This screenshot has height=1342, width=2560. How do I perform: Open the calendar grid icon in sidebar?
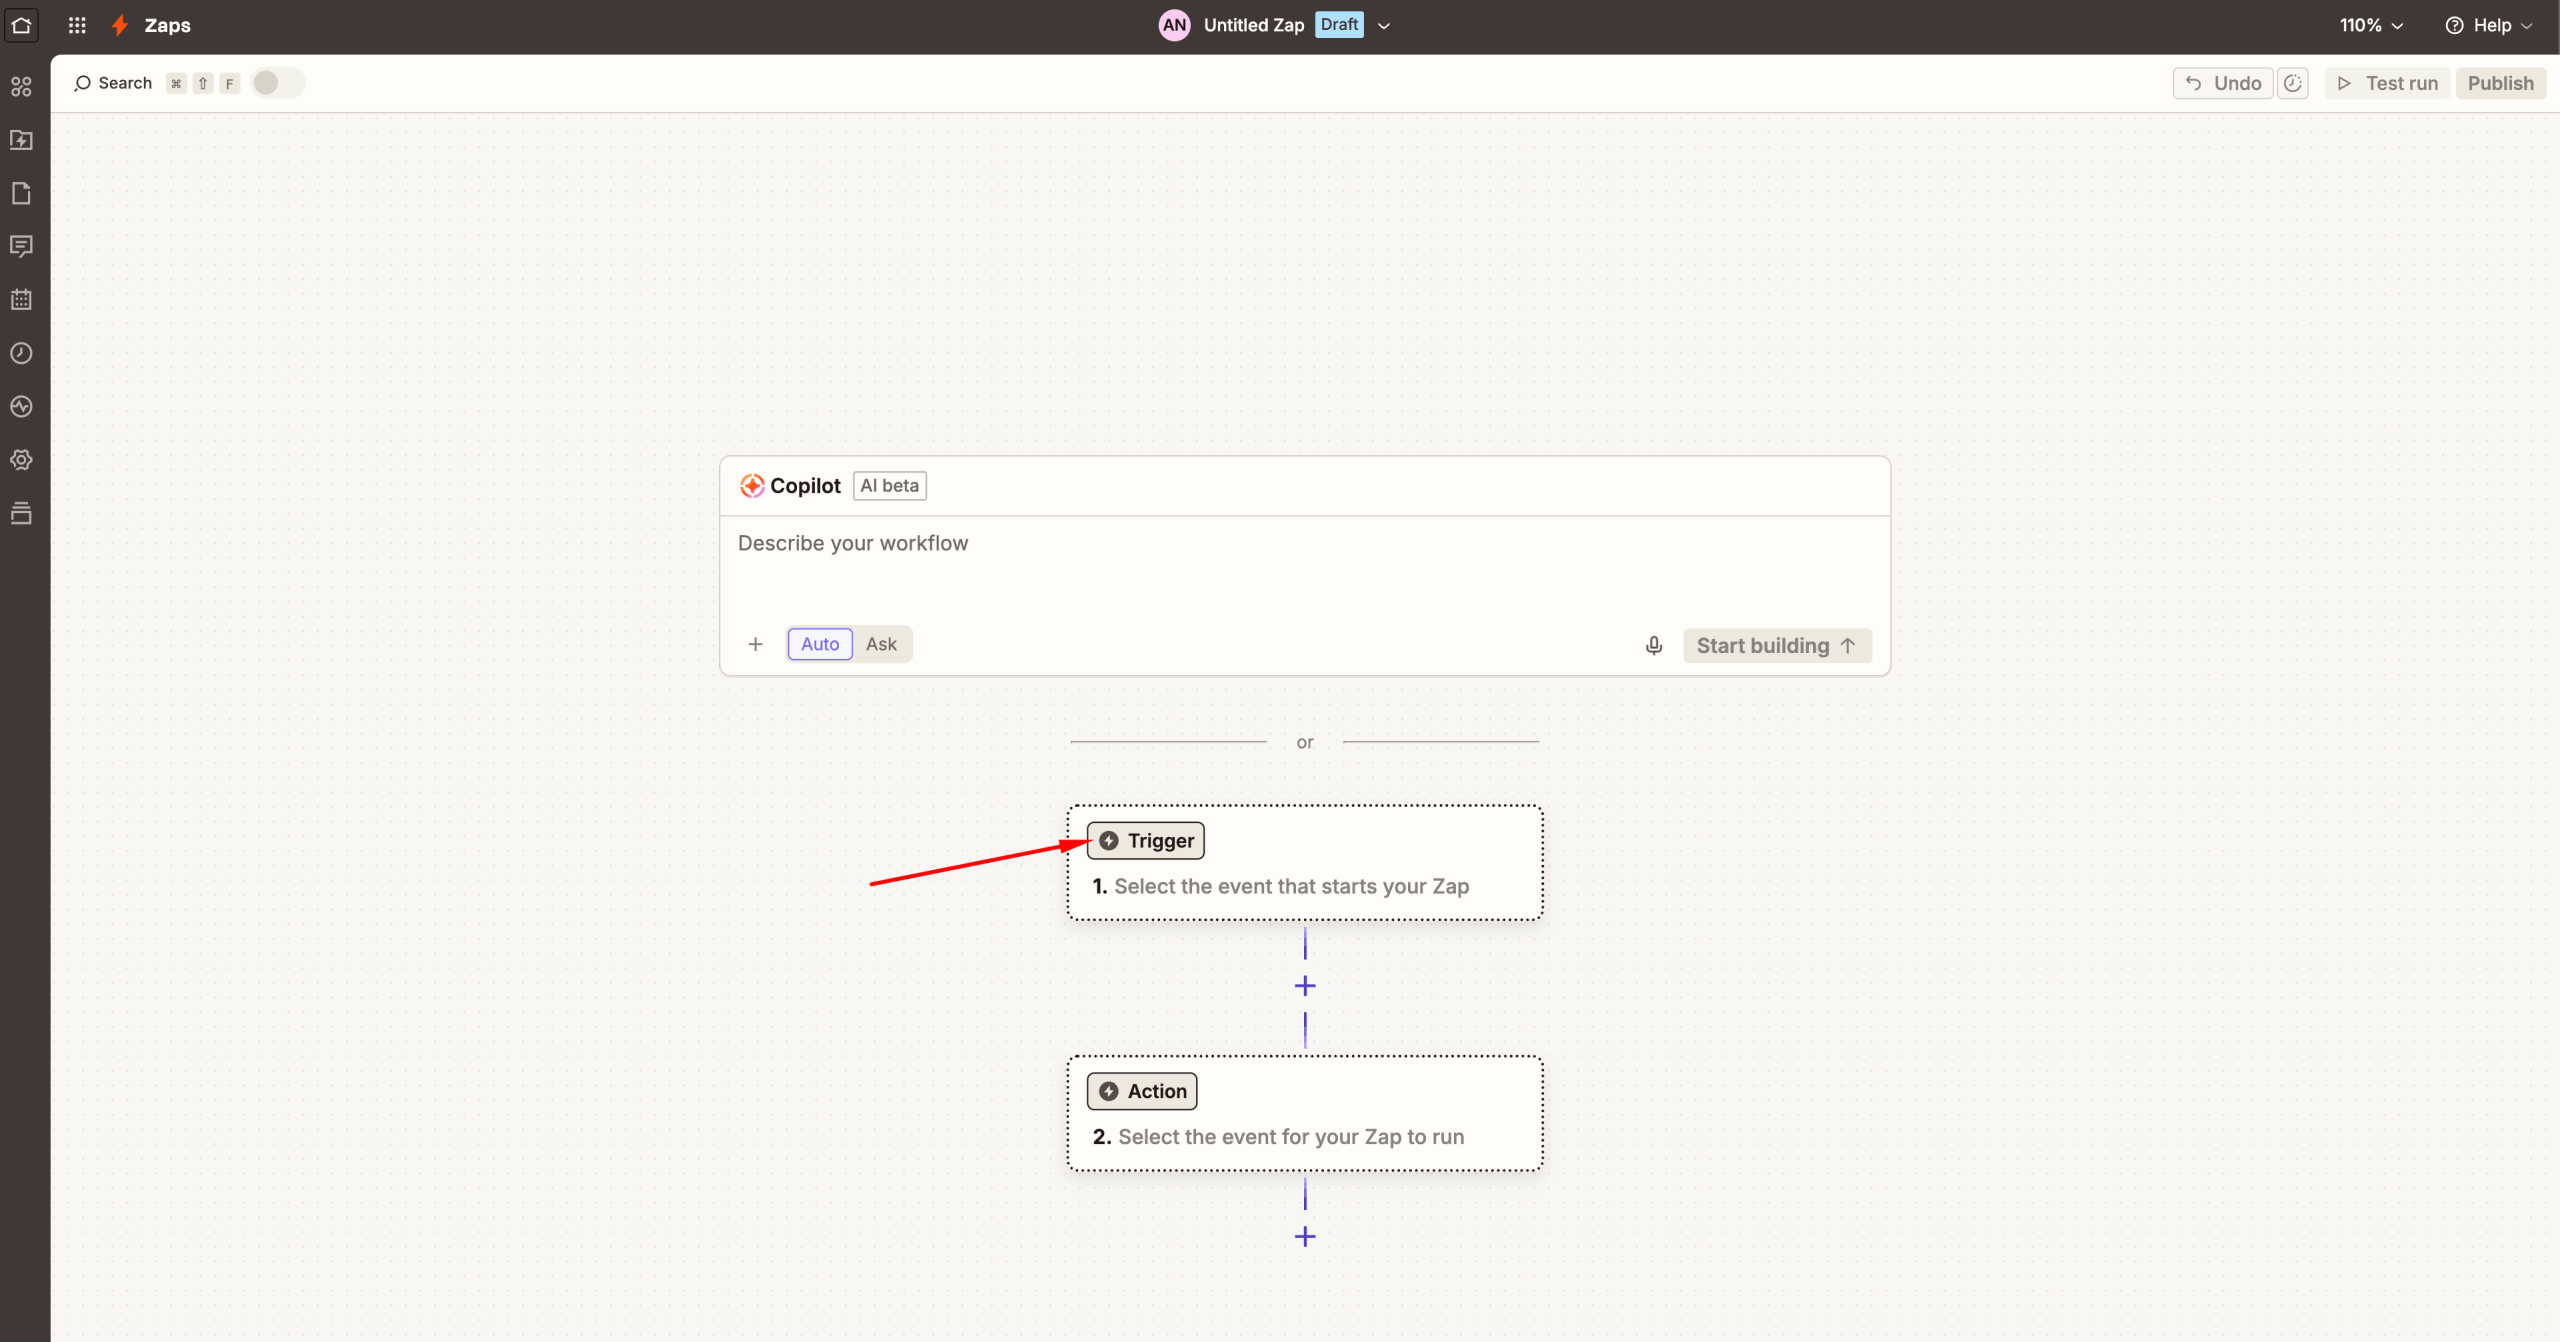coord(21,299)
